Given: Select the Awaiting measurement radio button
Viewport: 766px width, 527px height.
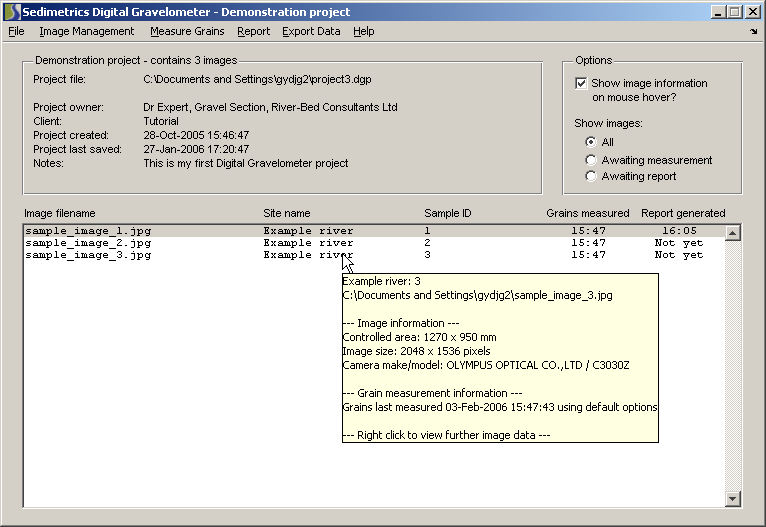Looking at the screenshot, I should pos(591,160).
